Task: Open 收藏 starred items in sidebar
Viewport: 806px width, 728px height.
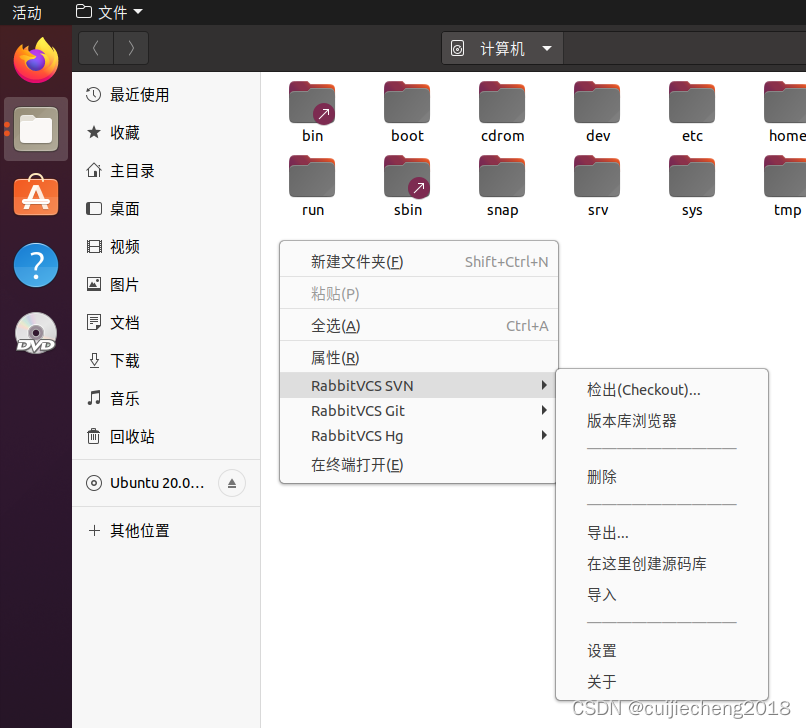Action: point(166,133)
